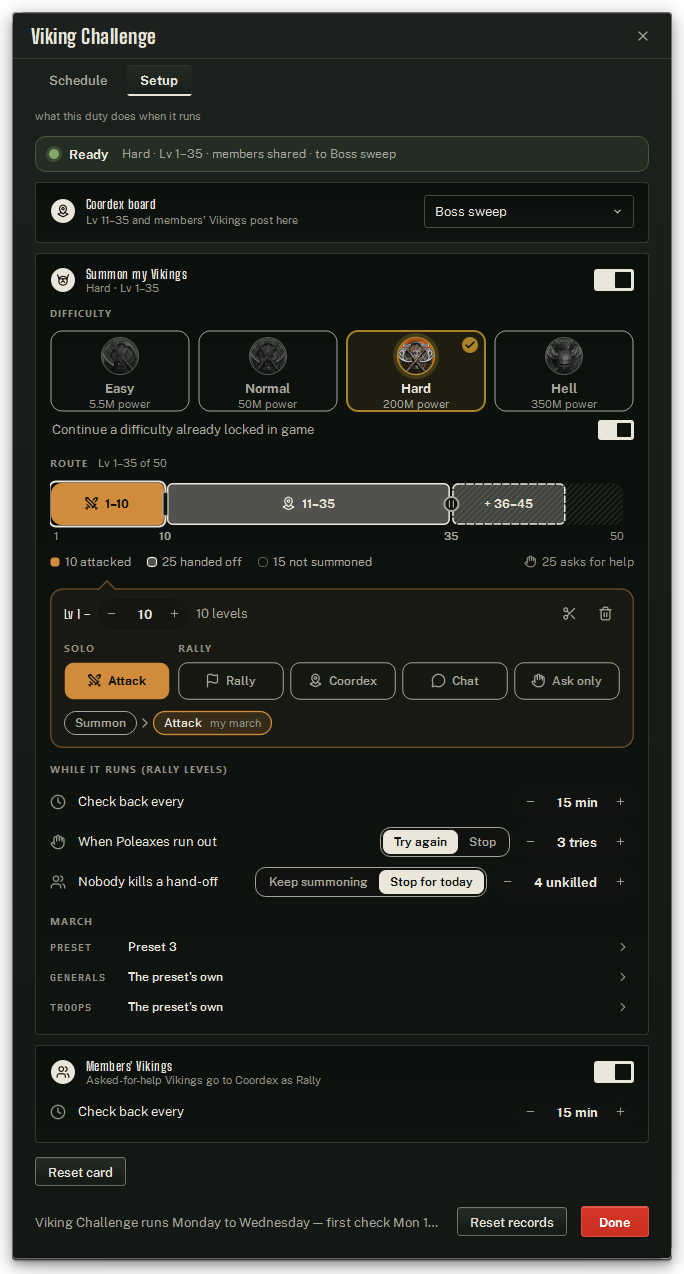Click the red Done button
The image size is (684, 1274).
615,1222
